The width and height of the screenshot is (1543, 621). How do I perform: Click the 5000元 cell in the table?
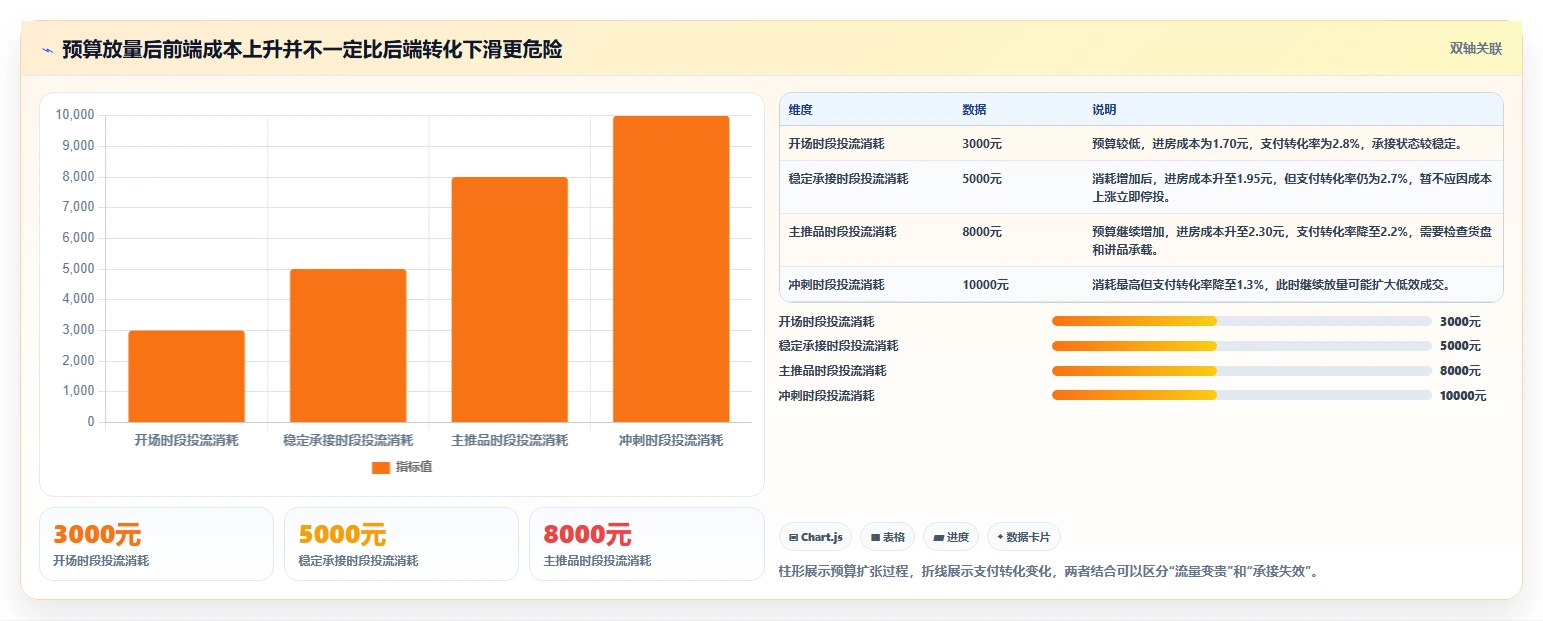point(982,179)
